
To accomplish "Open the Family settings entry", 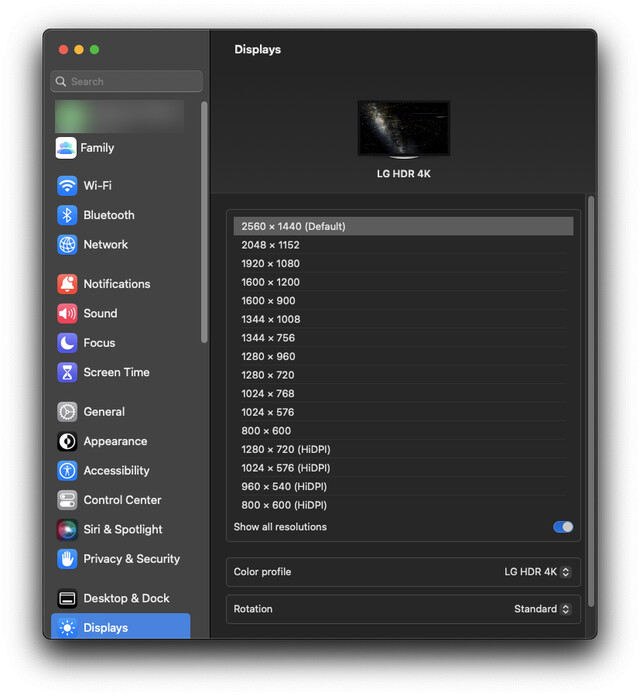I will [97, 148].
